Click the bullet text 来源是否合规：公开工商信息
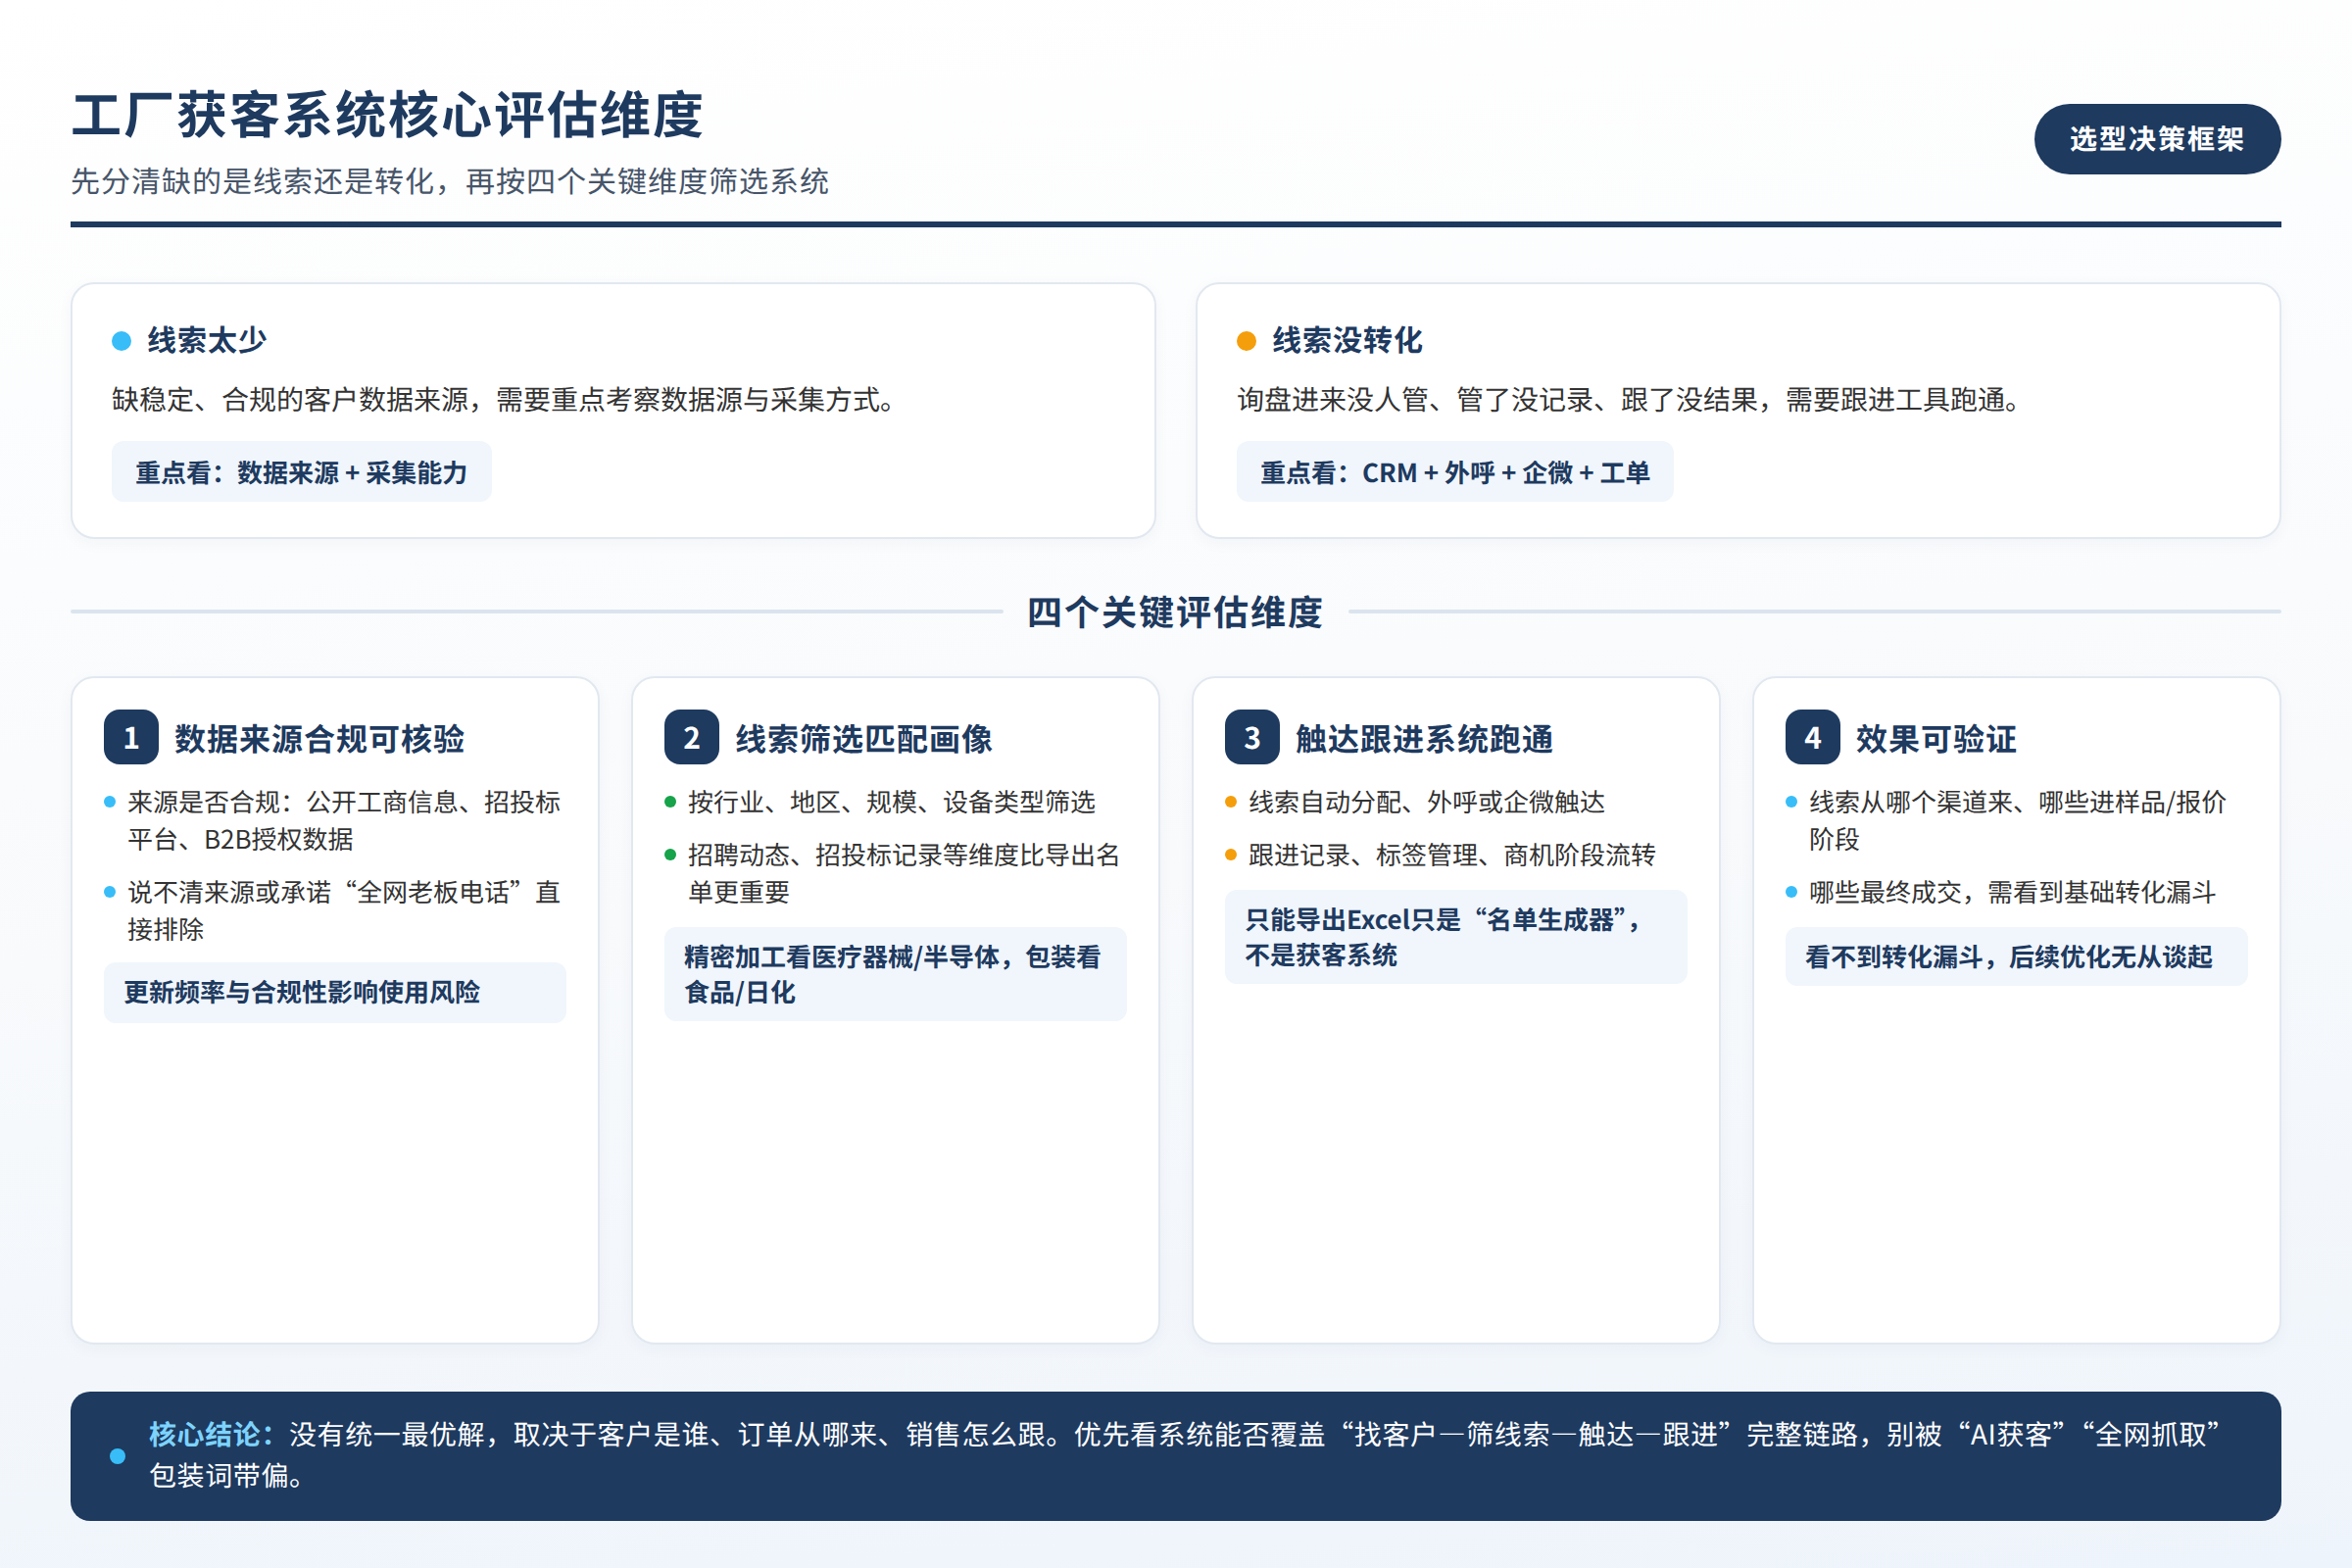2352x1568 pixels. (344, 820)
